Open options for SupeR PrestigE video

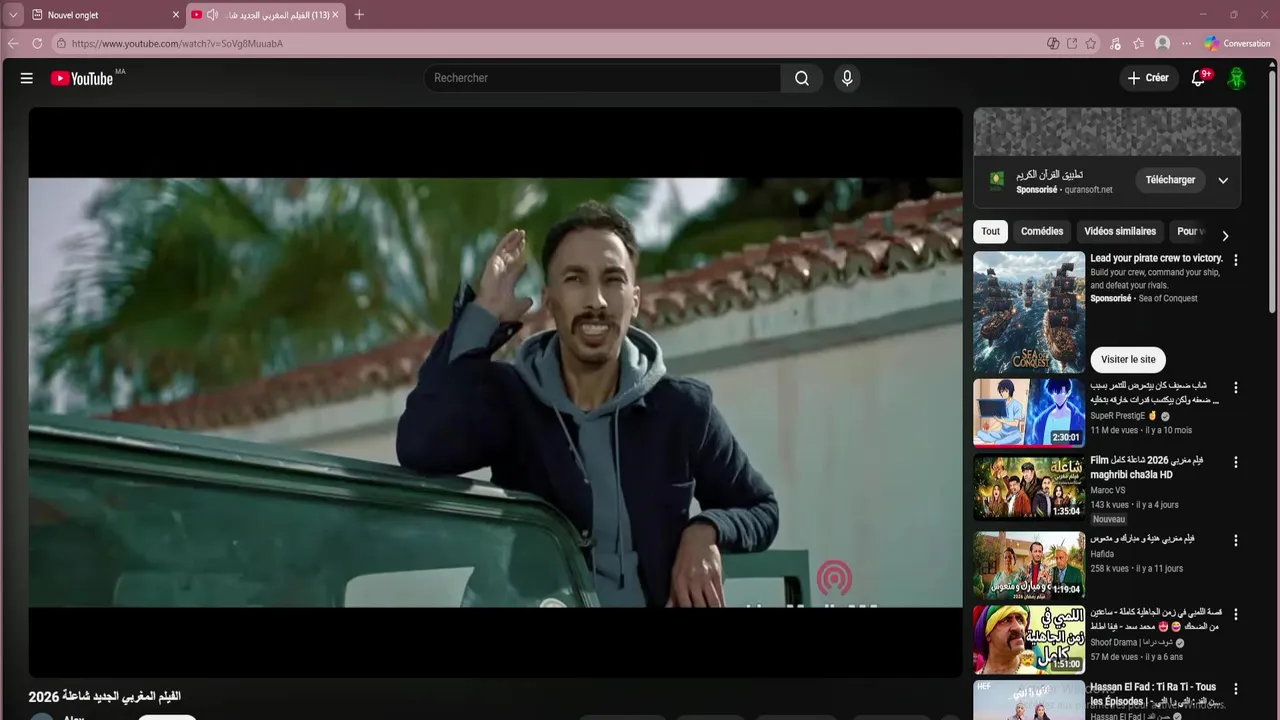[x=1235, y=388]
